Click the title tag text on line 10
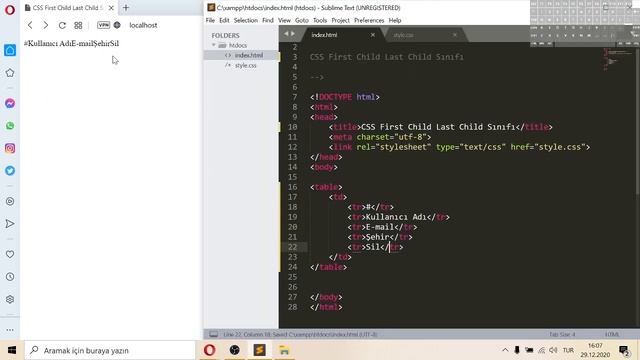This screenshot has width=640, height=360. 438,127
